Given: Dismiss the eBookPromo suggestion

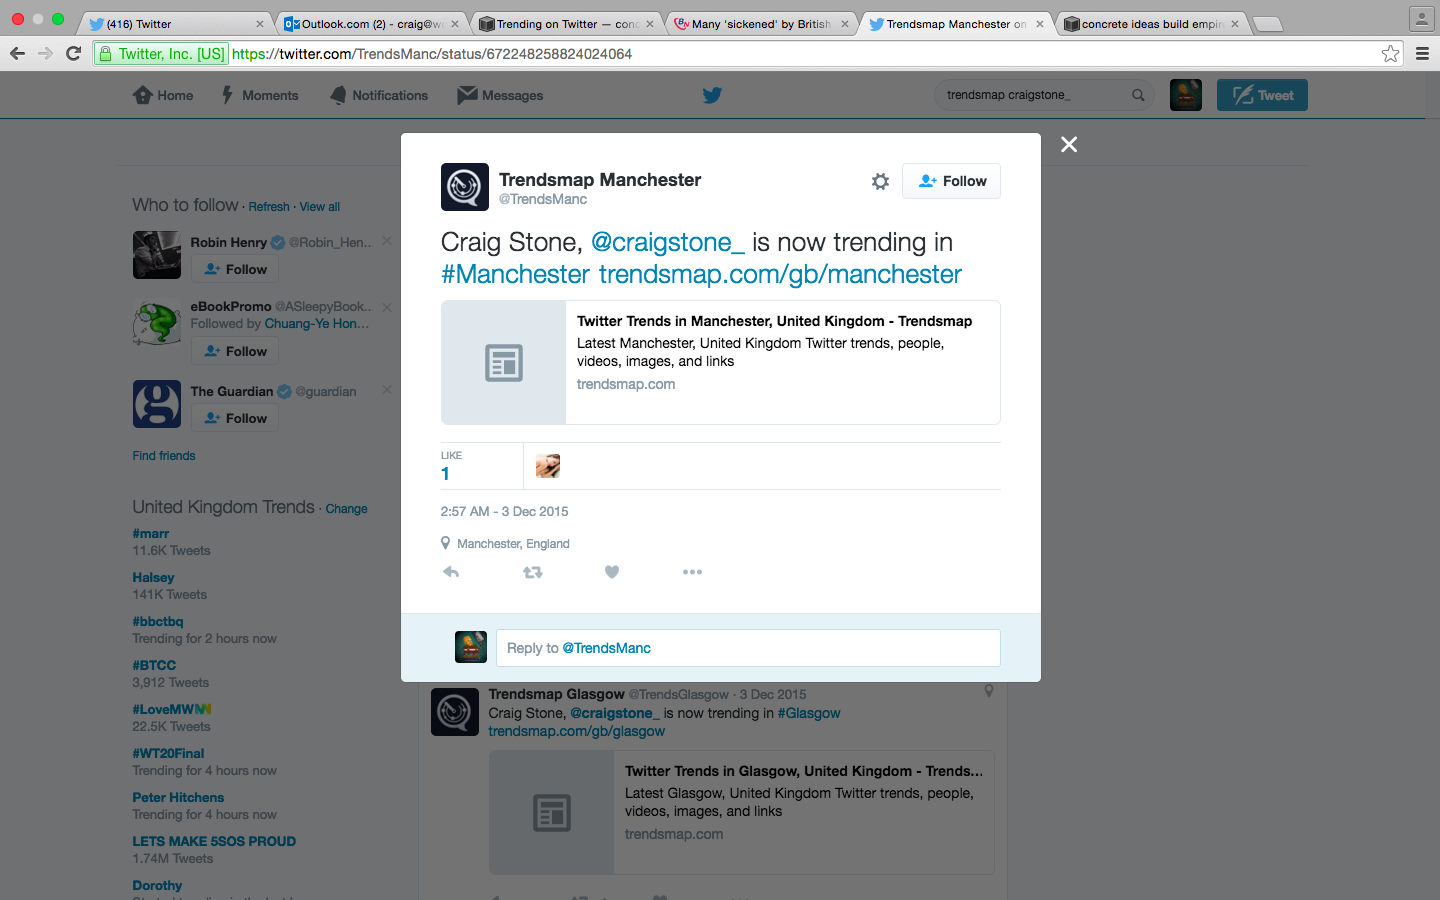Looking at the screenshot, I should point(387,307).
